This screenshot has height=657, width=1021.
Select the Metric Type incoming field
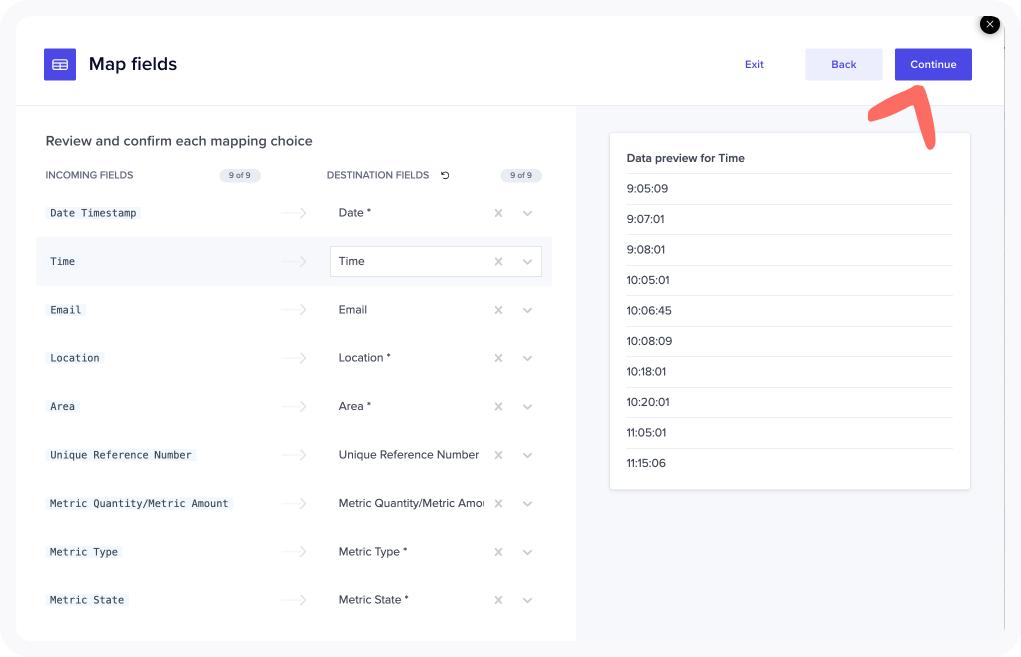pos(84,552)
